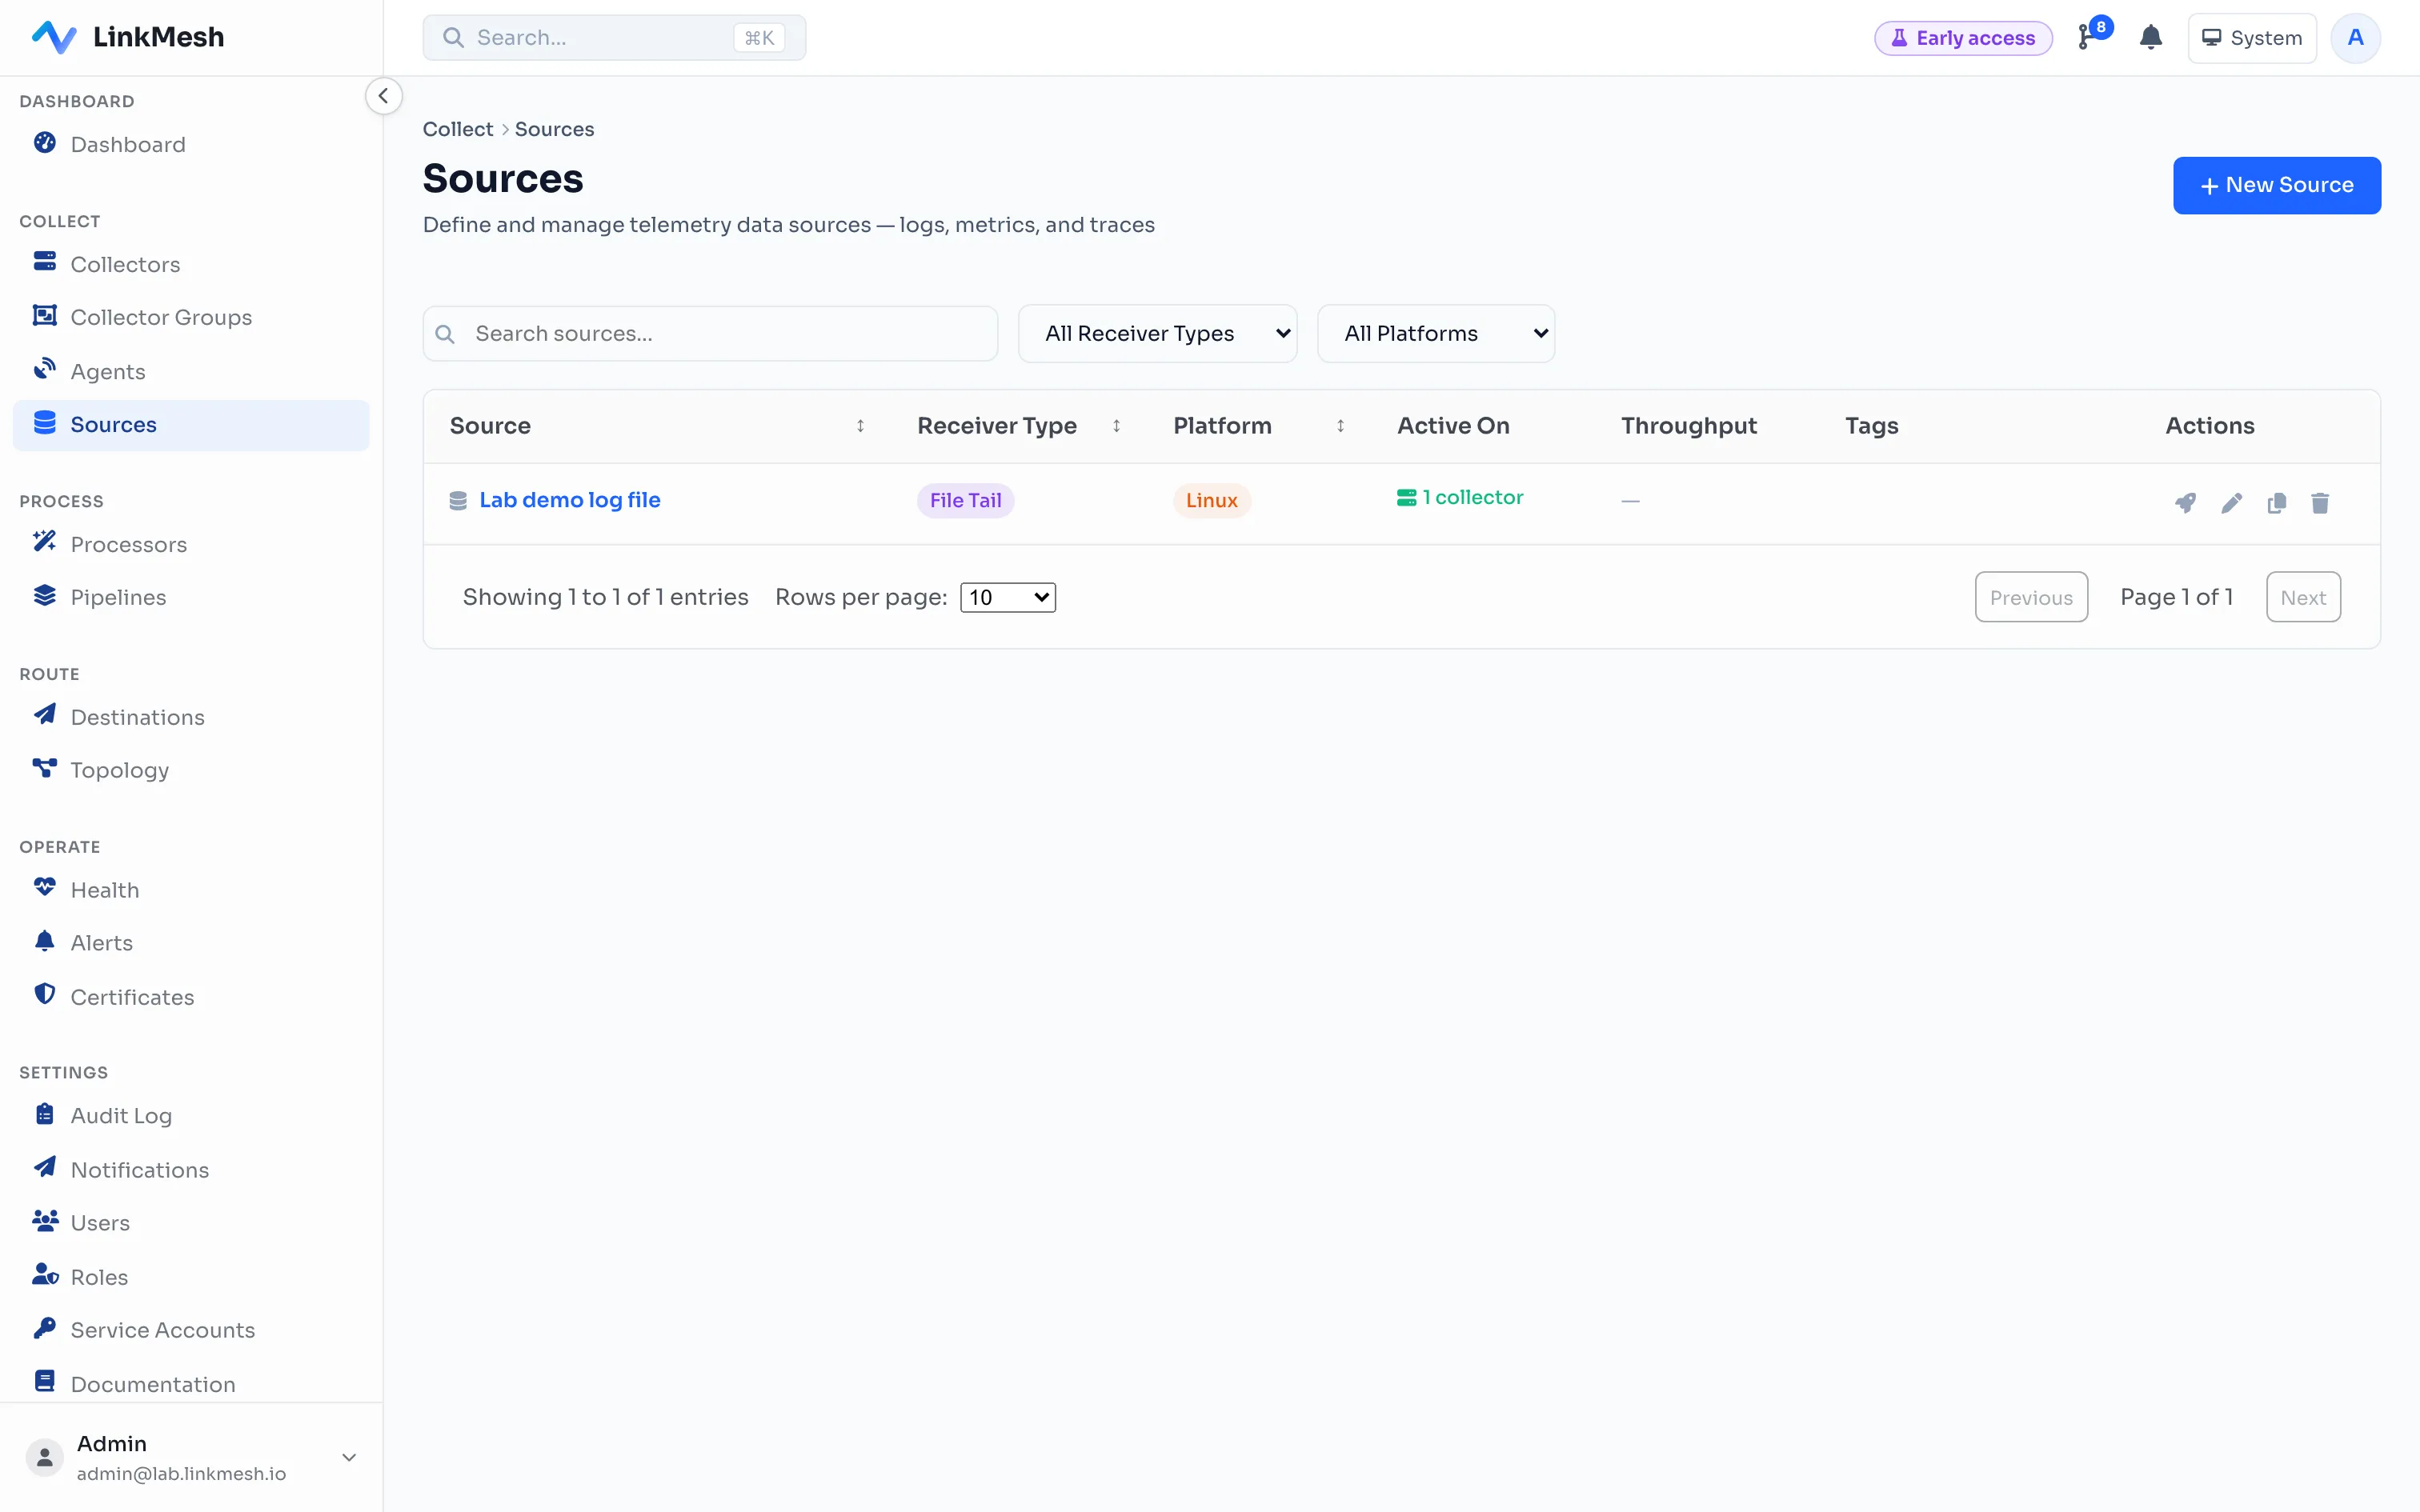
Task: Click the deploy rocket icon for Lab demo log file
Action: 2185,503
